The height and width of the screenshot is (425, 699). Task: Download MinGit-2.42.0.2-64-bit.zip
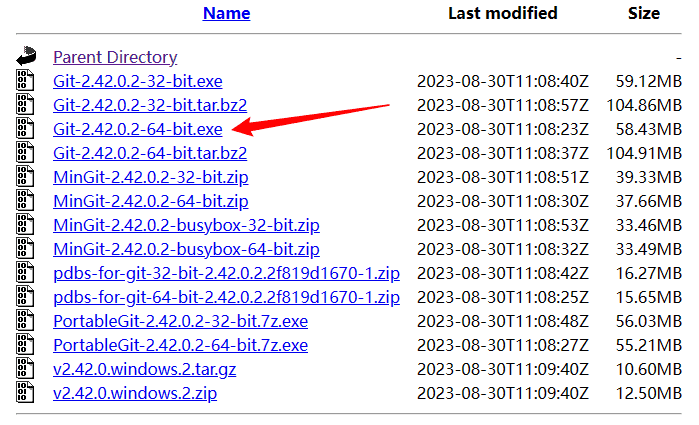(x=151, y=201)
